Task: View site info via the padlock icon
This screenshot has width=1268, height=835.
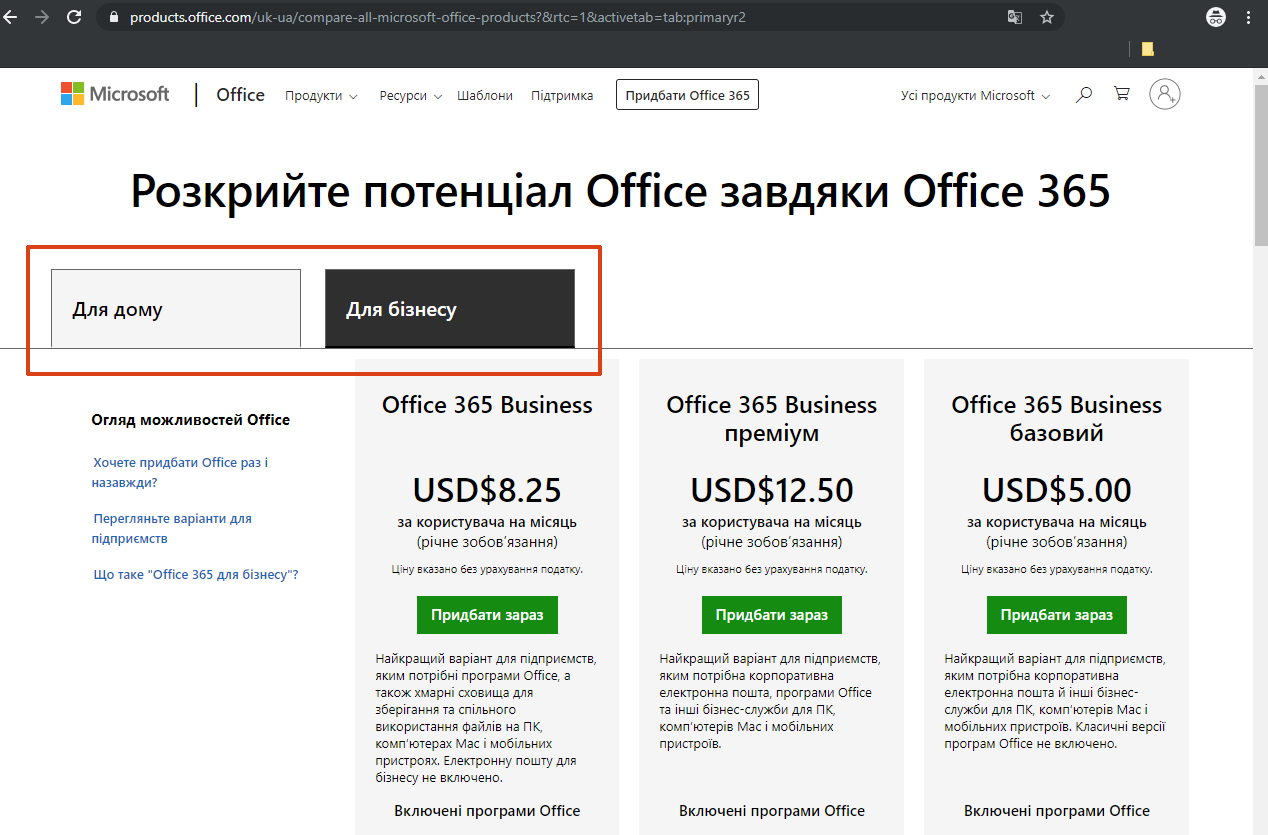Action: click(x=112, y=18)
